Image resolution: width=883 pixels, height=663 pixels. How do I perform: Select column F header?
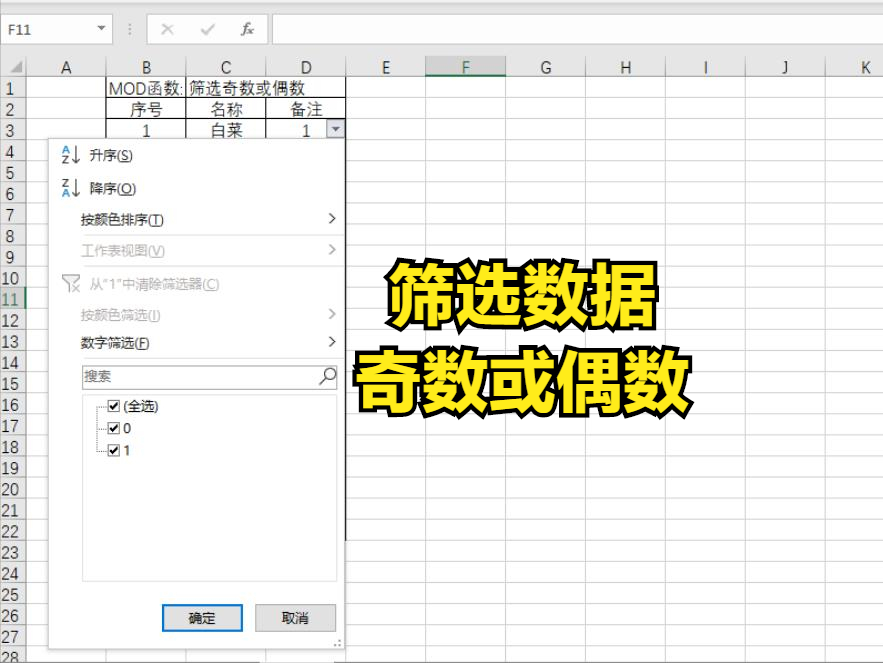coord(466,67)
